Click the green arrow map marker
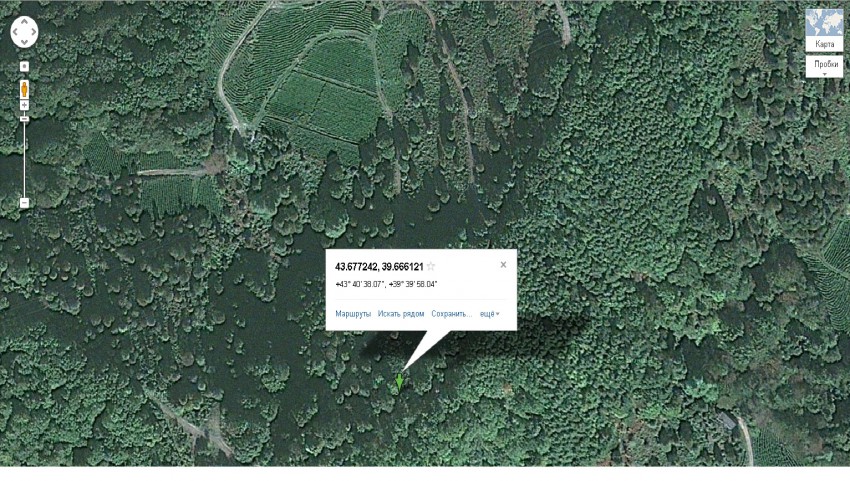 coord(400,382)
